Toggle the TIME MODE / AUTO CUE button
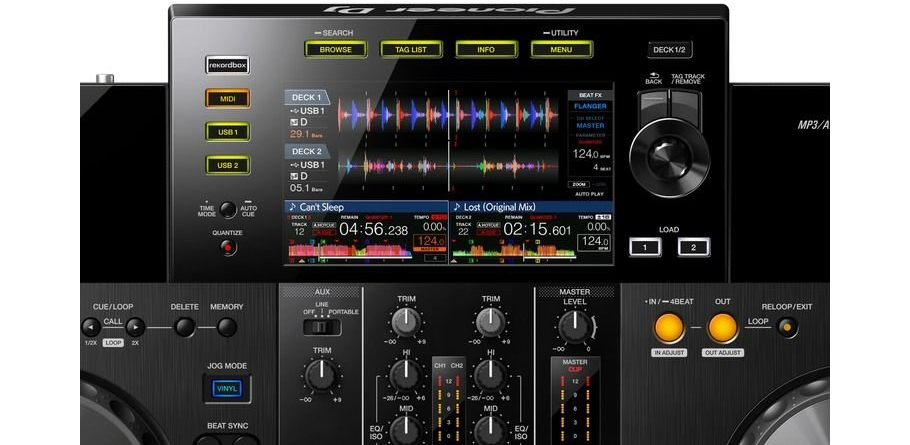The image size is (910, 445). click(x=228, y=209)
